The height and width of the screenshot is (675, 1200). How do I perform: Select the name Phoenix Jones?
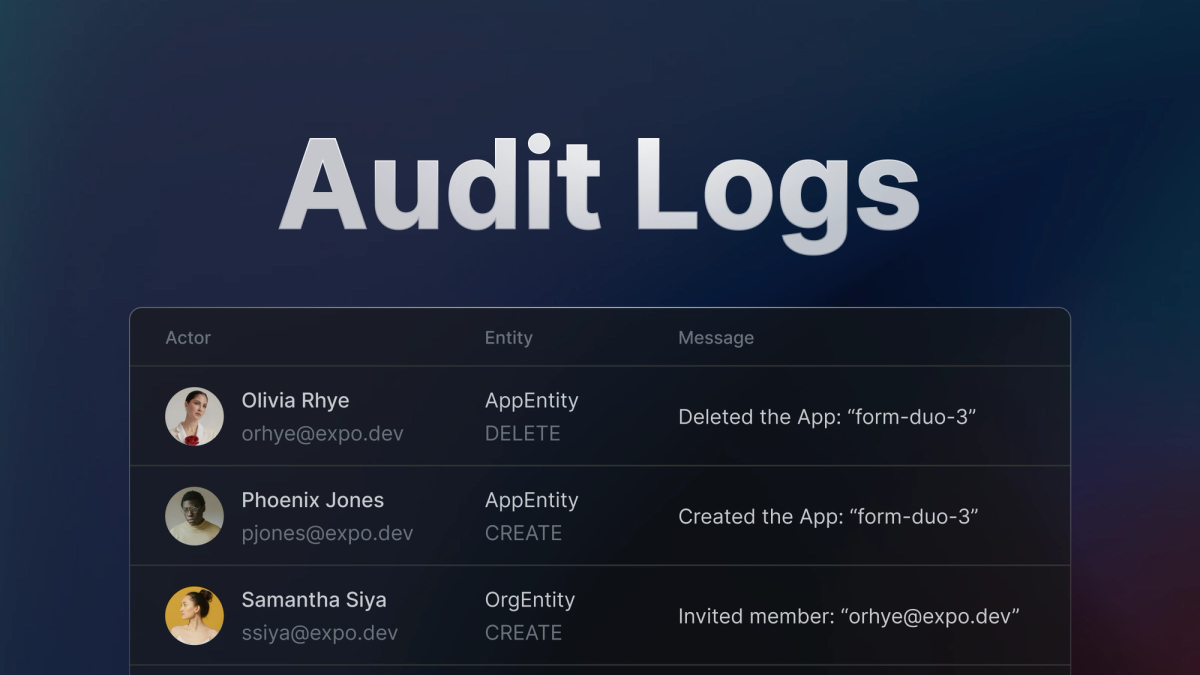312,500
